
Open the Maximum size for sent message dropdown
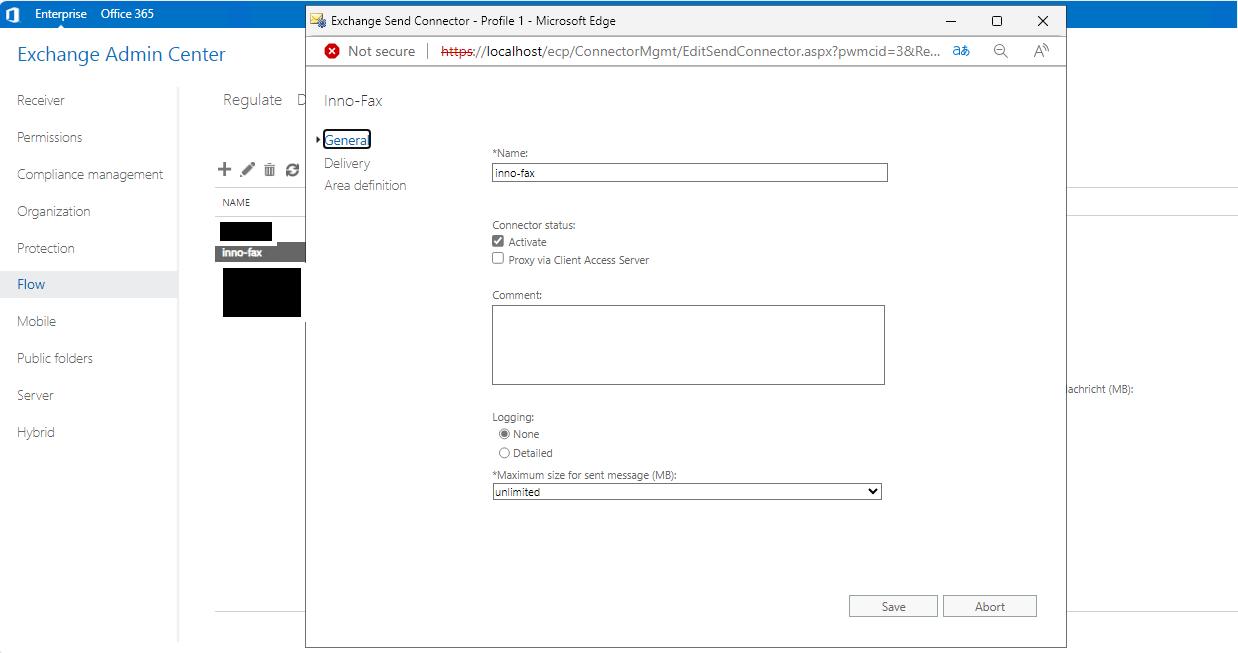point(687,492)
